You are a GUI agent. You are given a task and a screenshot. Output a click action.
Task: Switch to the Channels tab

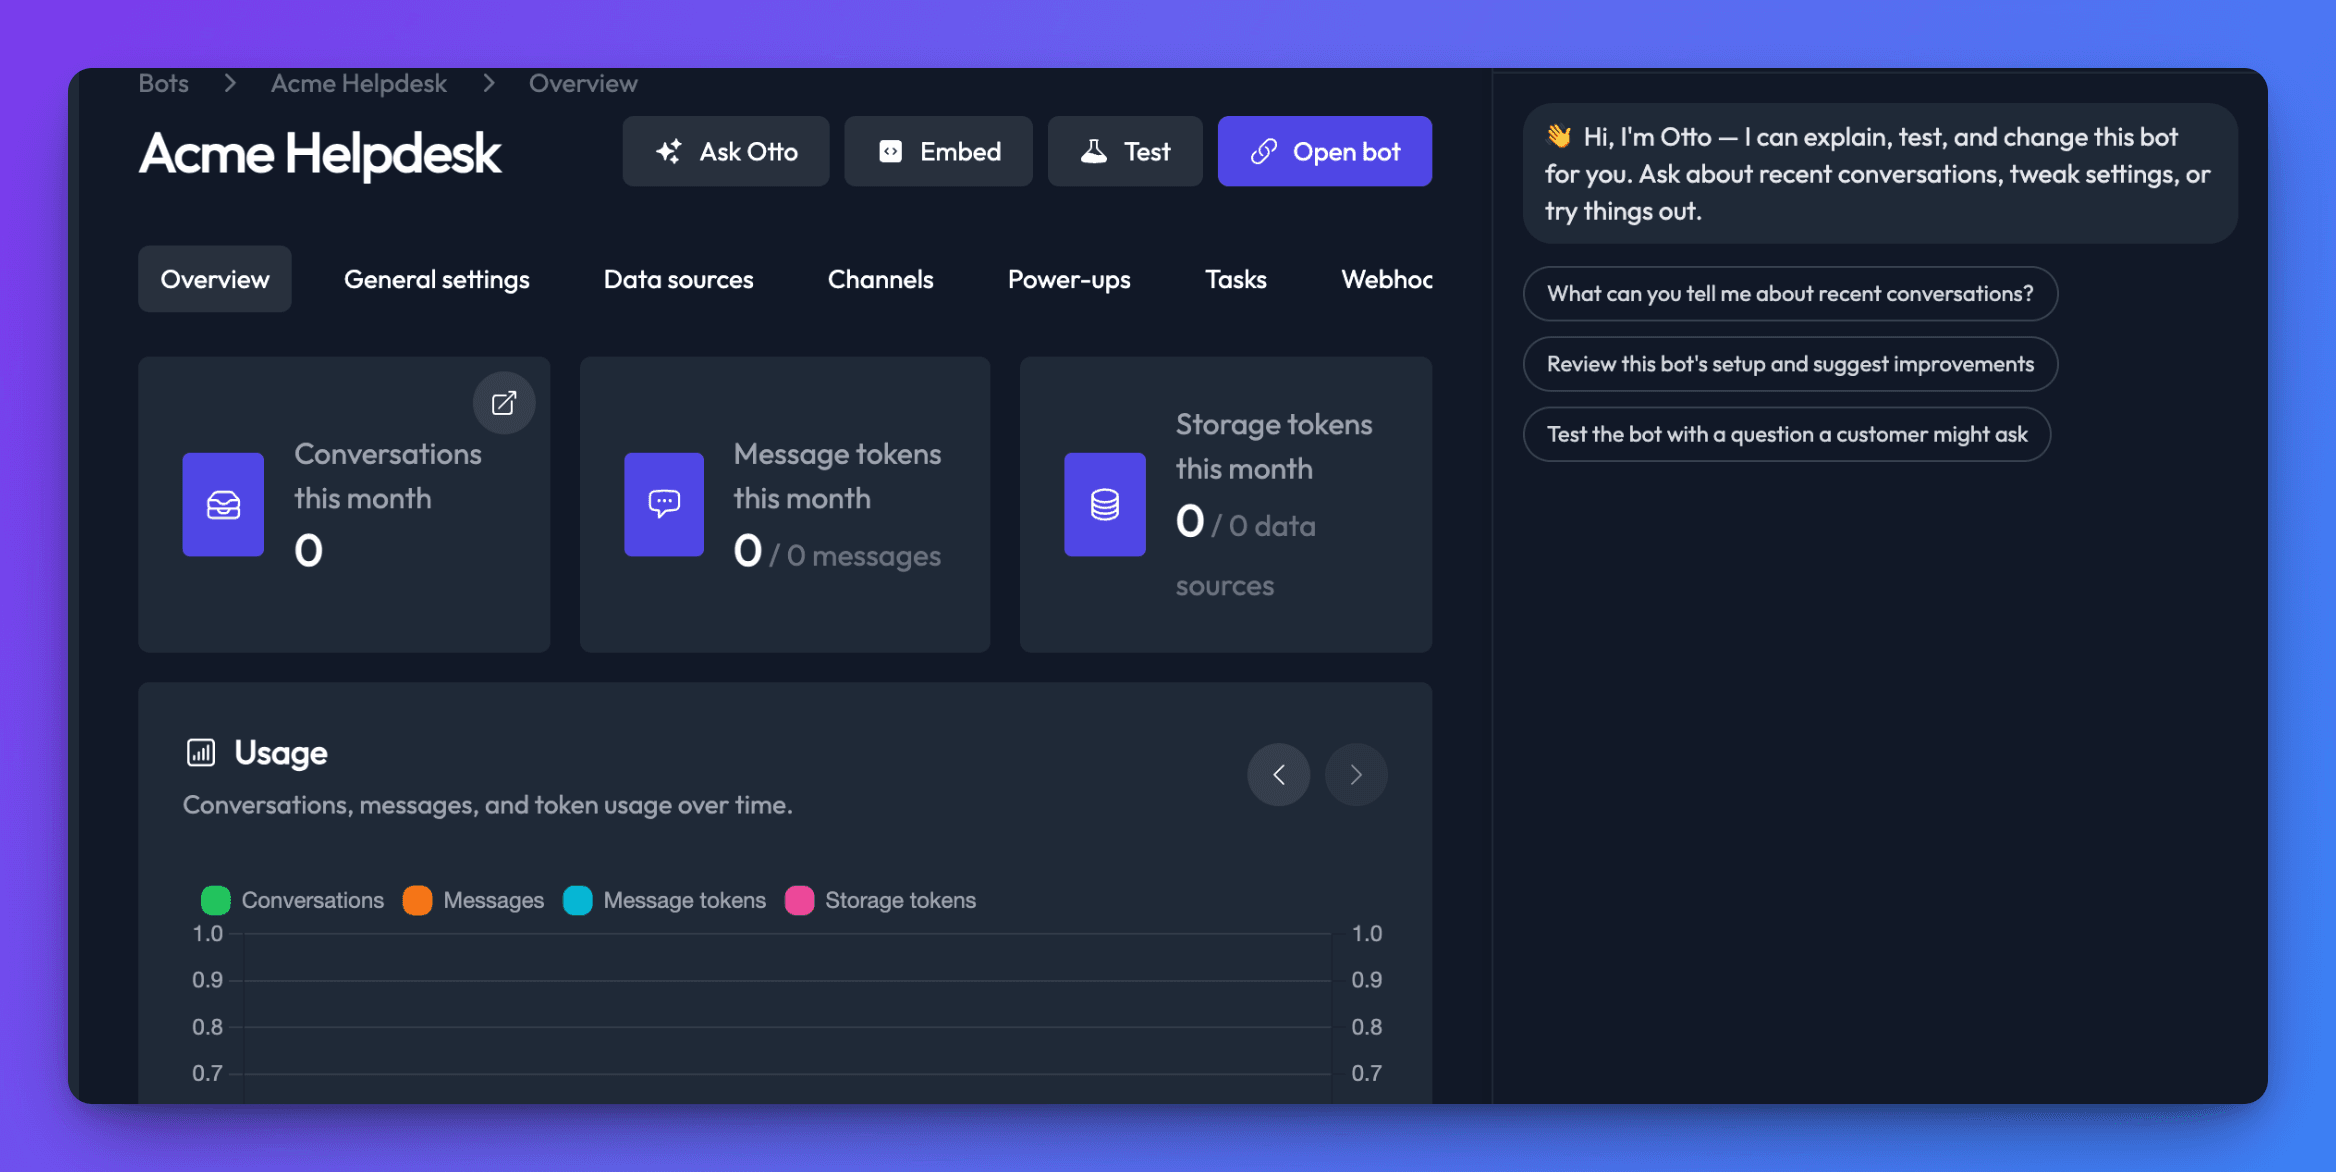(x=880, y=279)
